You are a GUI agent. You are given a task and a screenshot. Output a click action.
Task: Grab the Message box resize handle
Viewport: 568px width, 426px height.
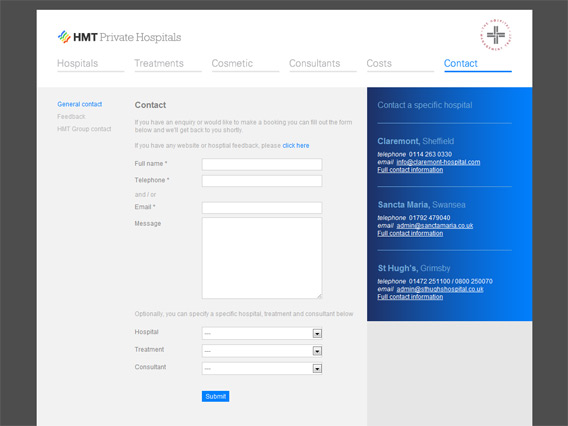pos(319,296)
